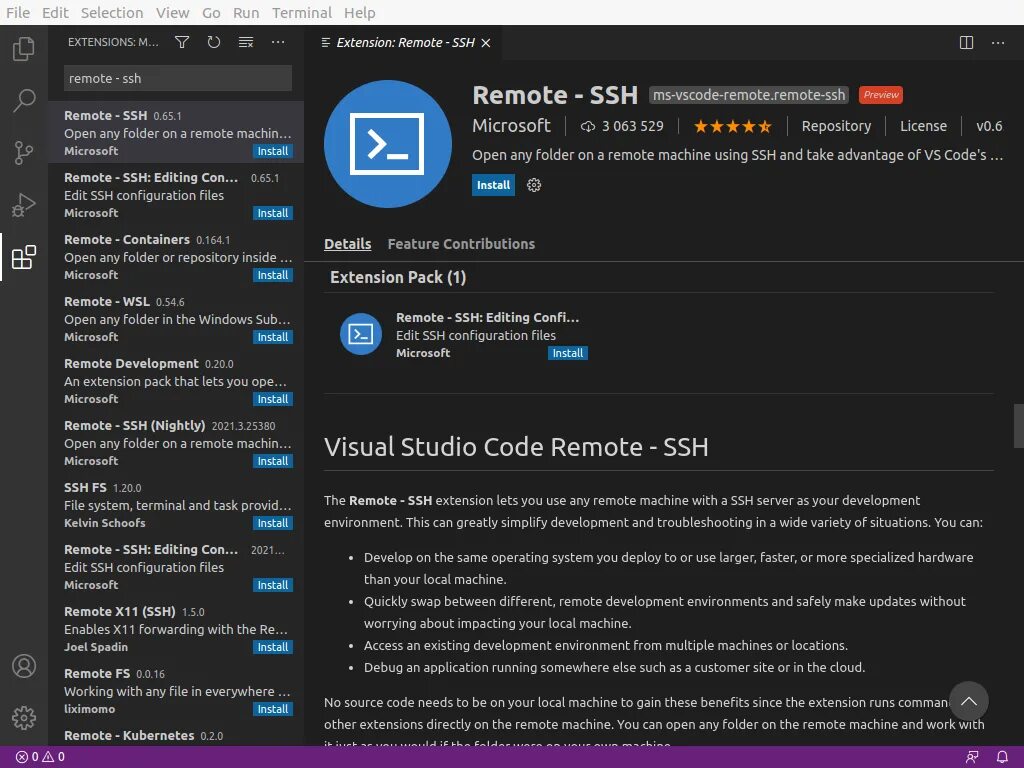Install Remote X11 (SSH) extension
Screen dimensions: 1024x768
(273, 647)
